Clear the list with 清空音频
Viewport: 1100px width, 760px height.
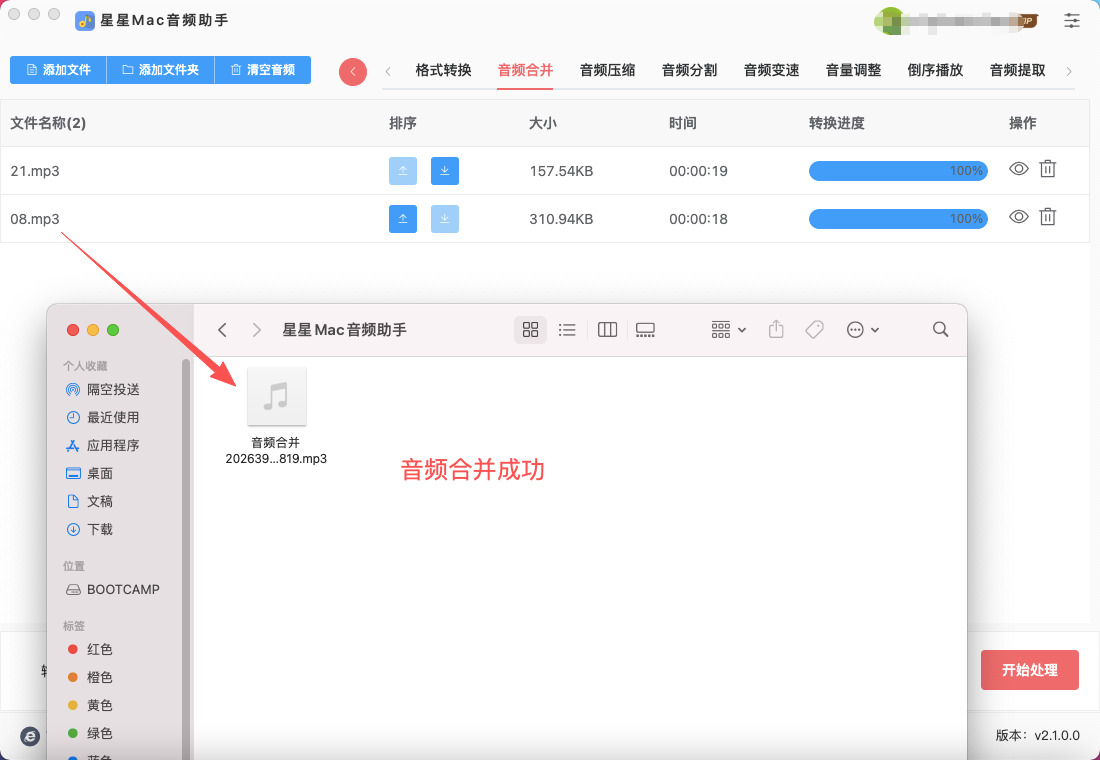point(262,70)
